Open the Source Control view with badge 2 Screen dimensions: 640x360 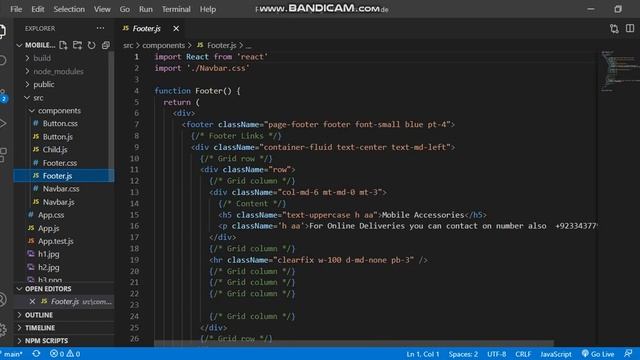click(3, 96)
